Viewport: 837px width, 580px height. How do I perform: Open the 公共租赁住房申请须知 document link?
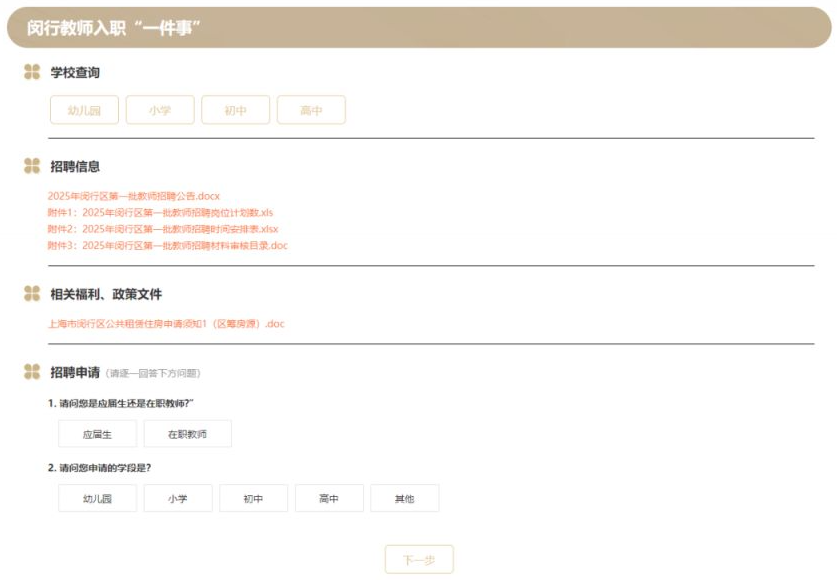[x=166, y=324]
